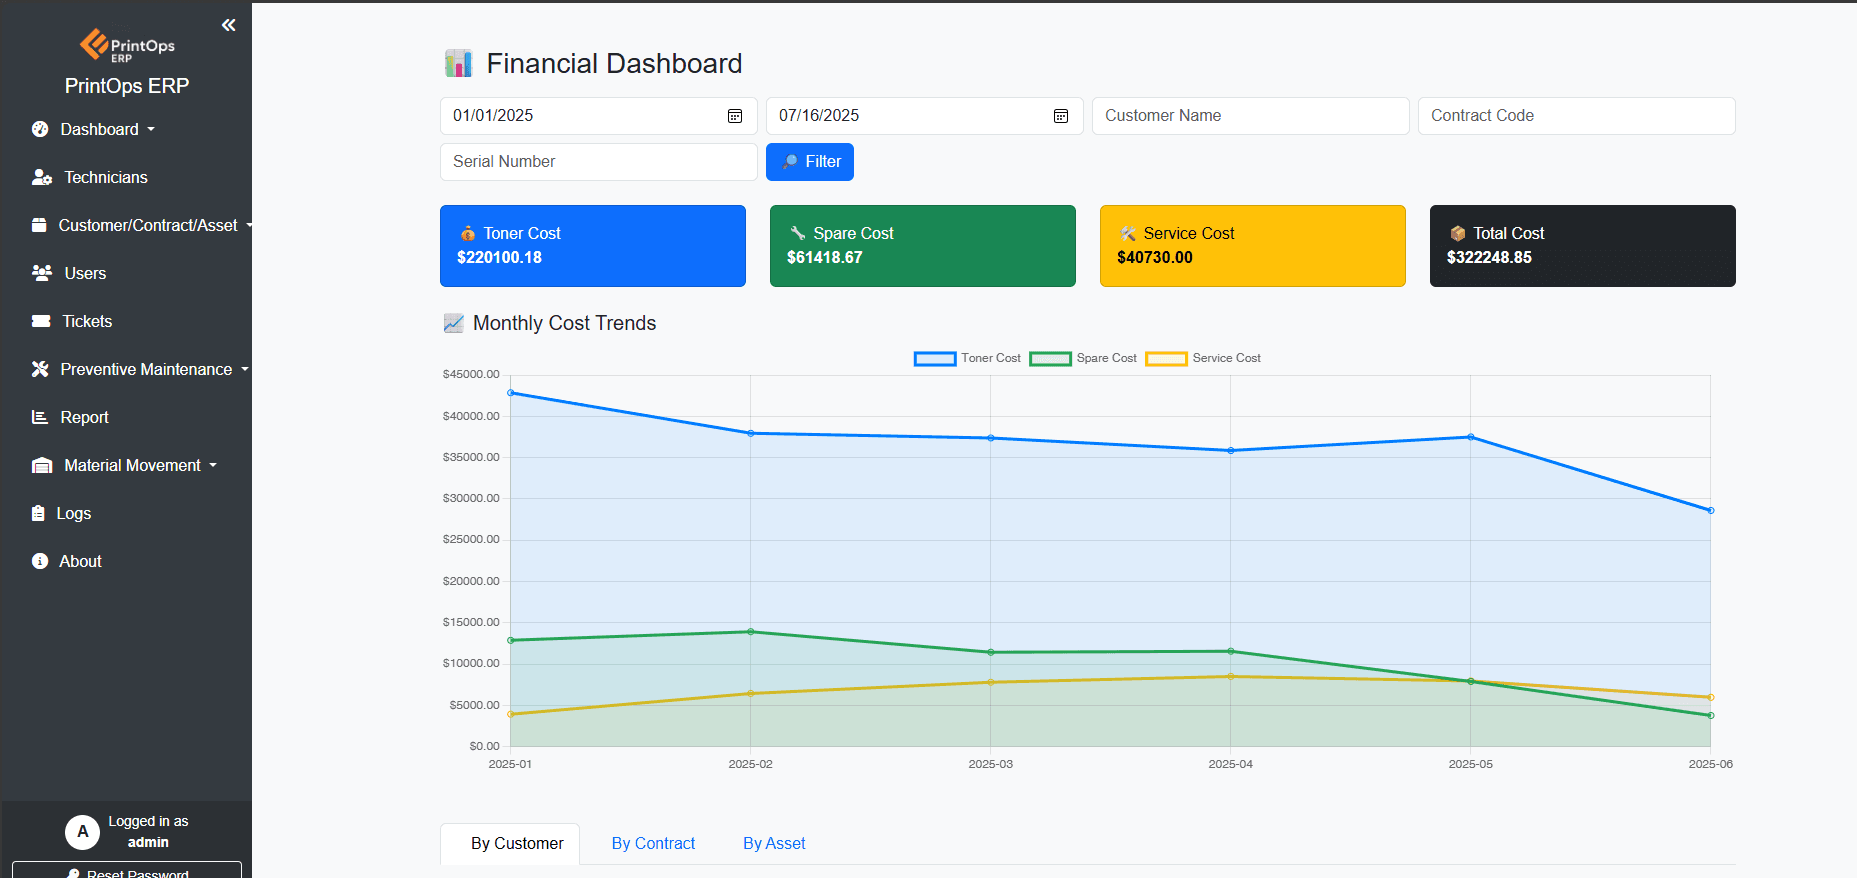Click the Service Cost data point at 2025-04
The height and width of the screenshot is (878, 1857).
1231,677
